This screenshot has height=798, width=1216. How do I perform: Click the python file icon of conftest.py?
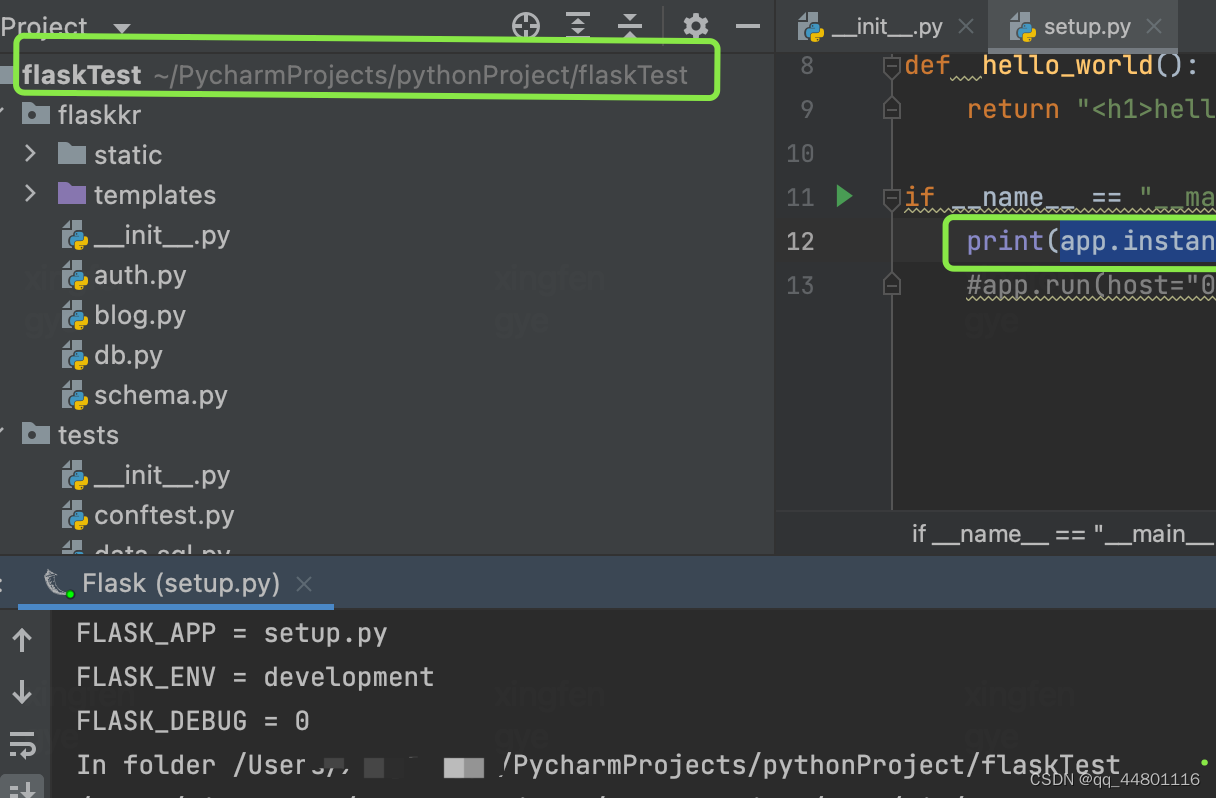click(74, 516)
